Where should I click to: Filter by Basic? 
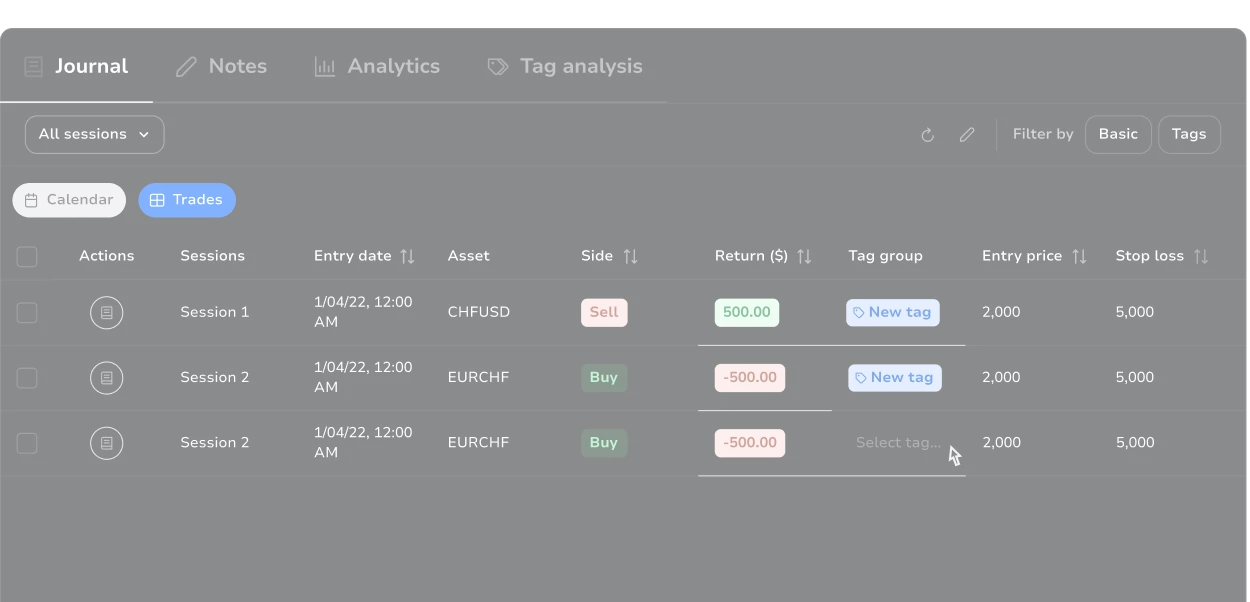pos(1118,134)
